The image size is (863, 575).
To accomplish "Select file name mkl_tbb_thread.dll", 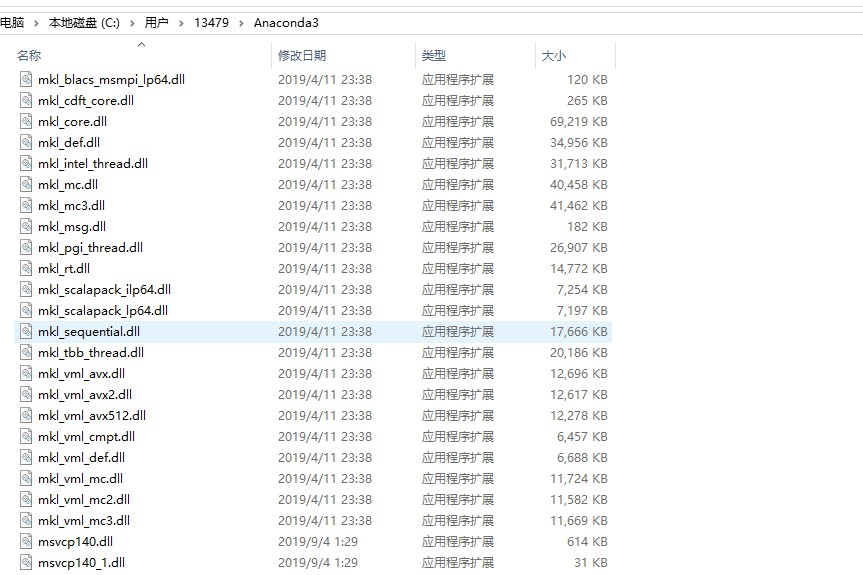I will [x=91, y=353].
